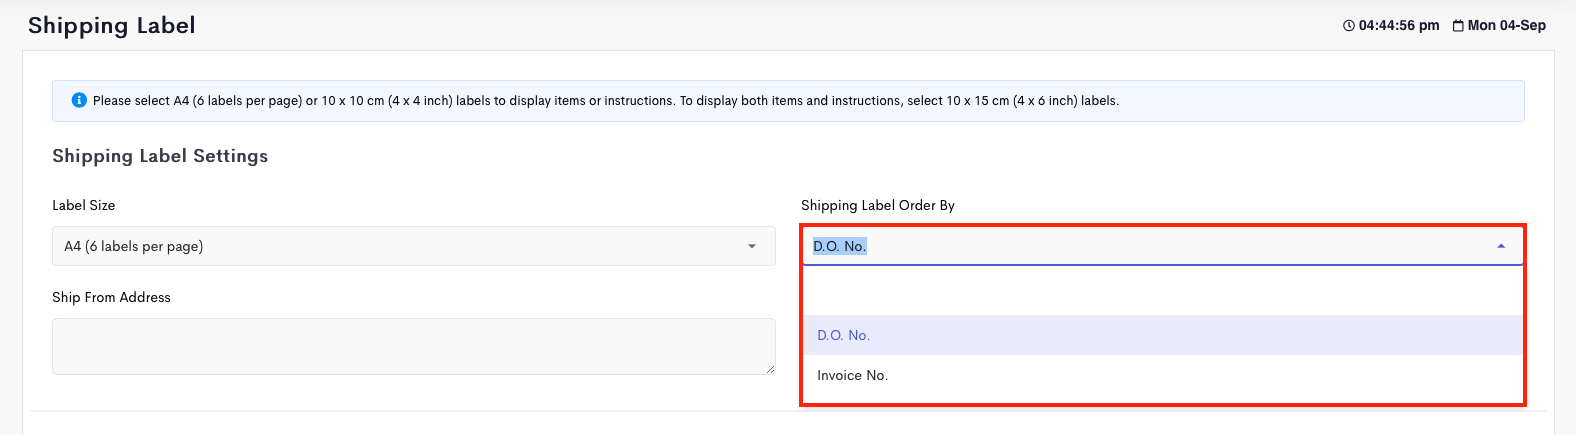Click the blue info icon in the notice banner
The image size is (1576, 435).
pyautogui.click(x=79, y=100)
